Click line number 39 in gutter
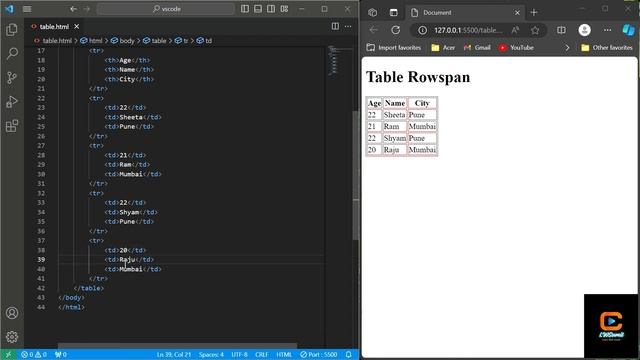The width and height of the screenshot is (640, 360). [41, 260]
